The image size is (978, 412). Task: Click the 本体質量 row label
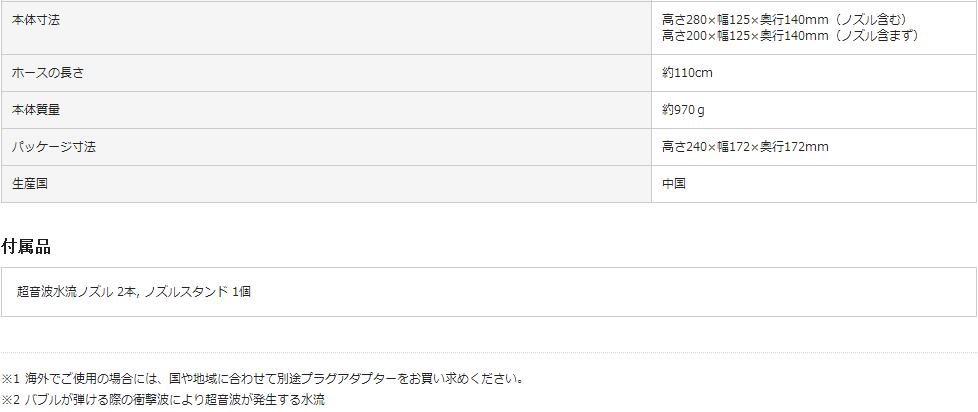coord(35,110)
